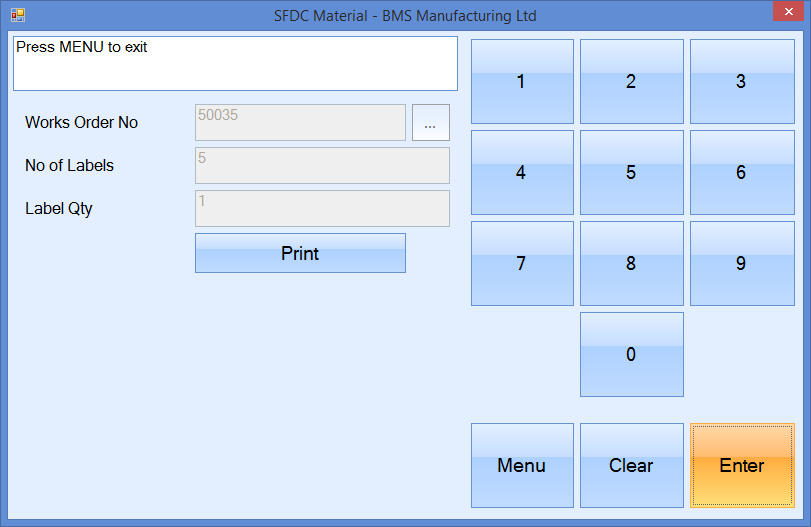Select the No of Labels field
Image resolution: width=811 pixels, height=527 pixels.
click(321, 166)
